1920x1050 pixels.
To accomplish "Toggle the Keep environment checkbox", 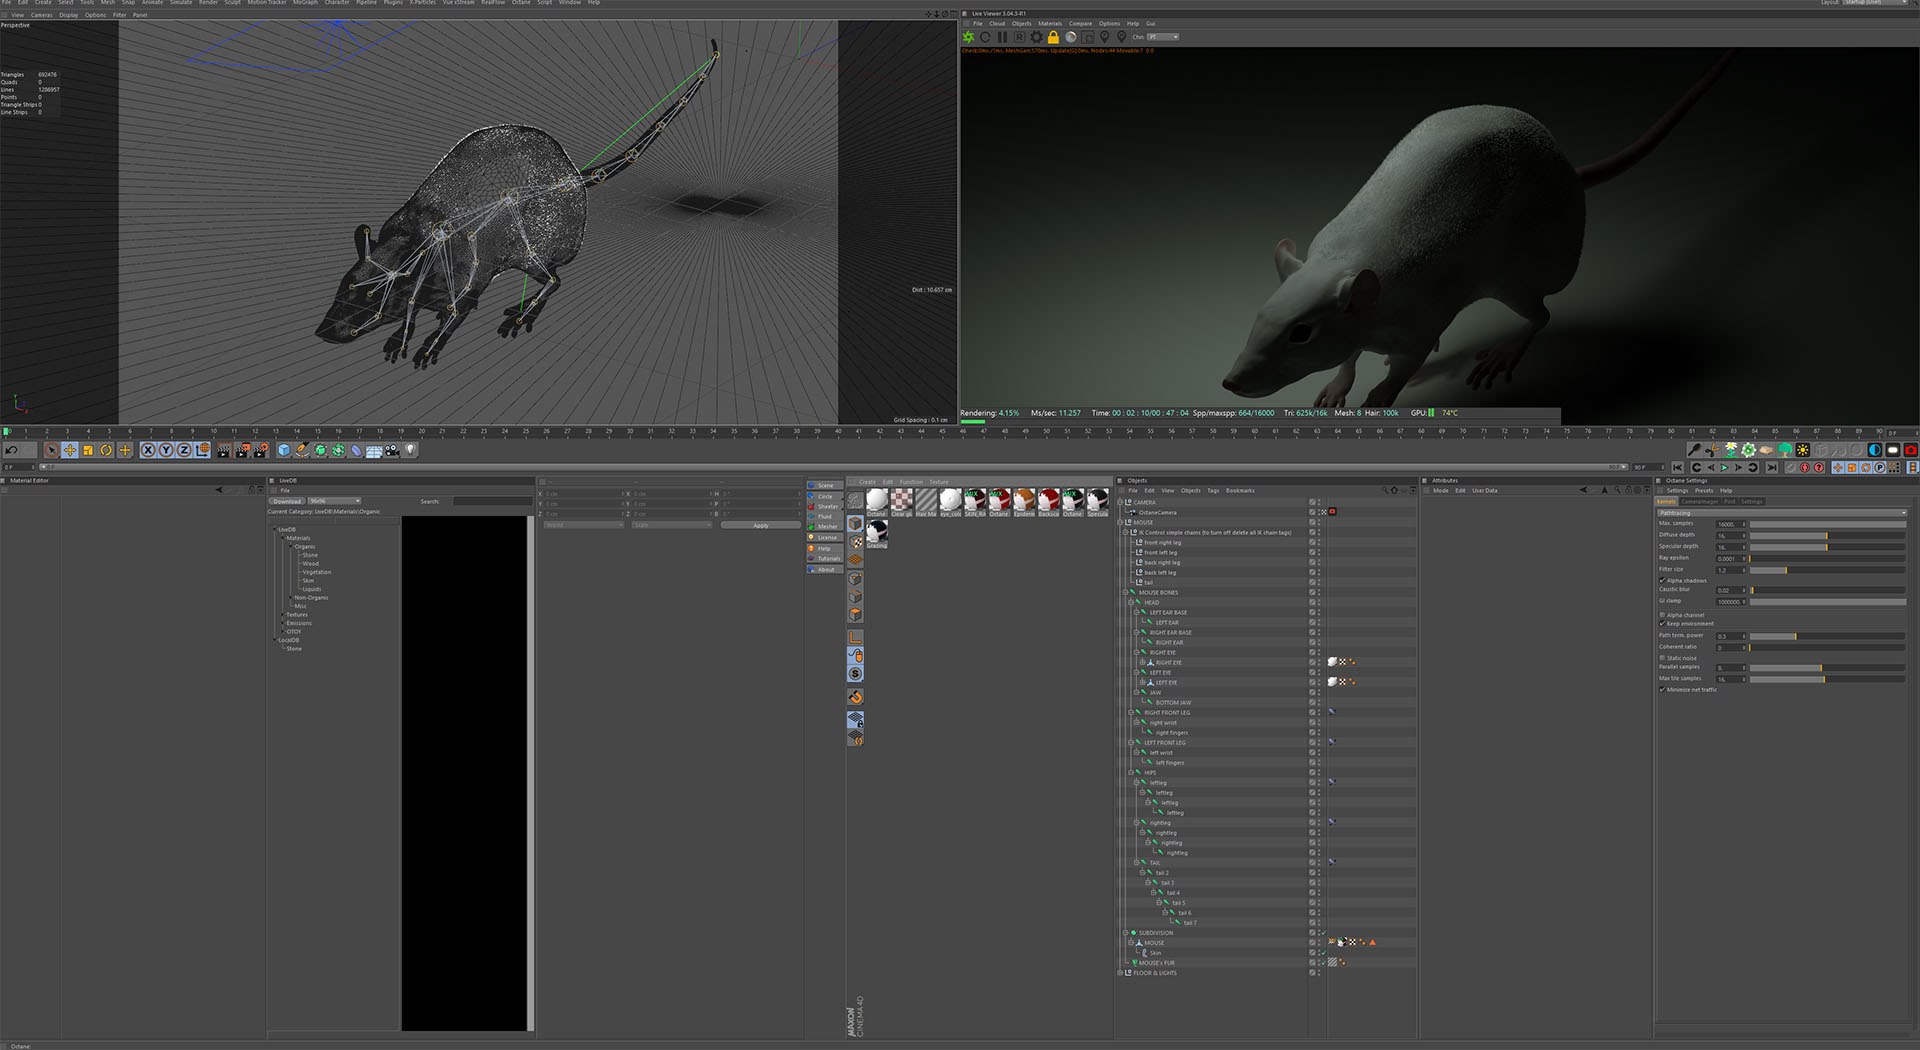I will [x=1662, y=623].
